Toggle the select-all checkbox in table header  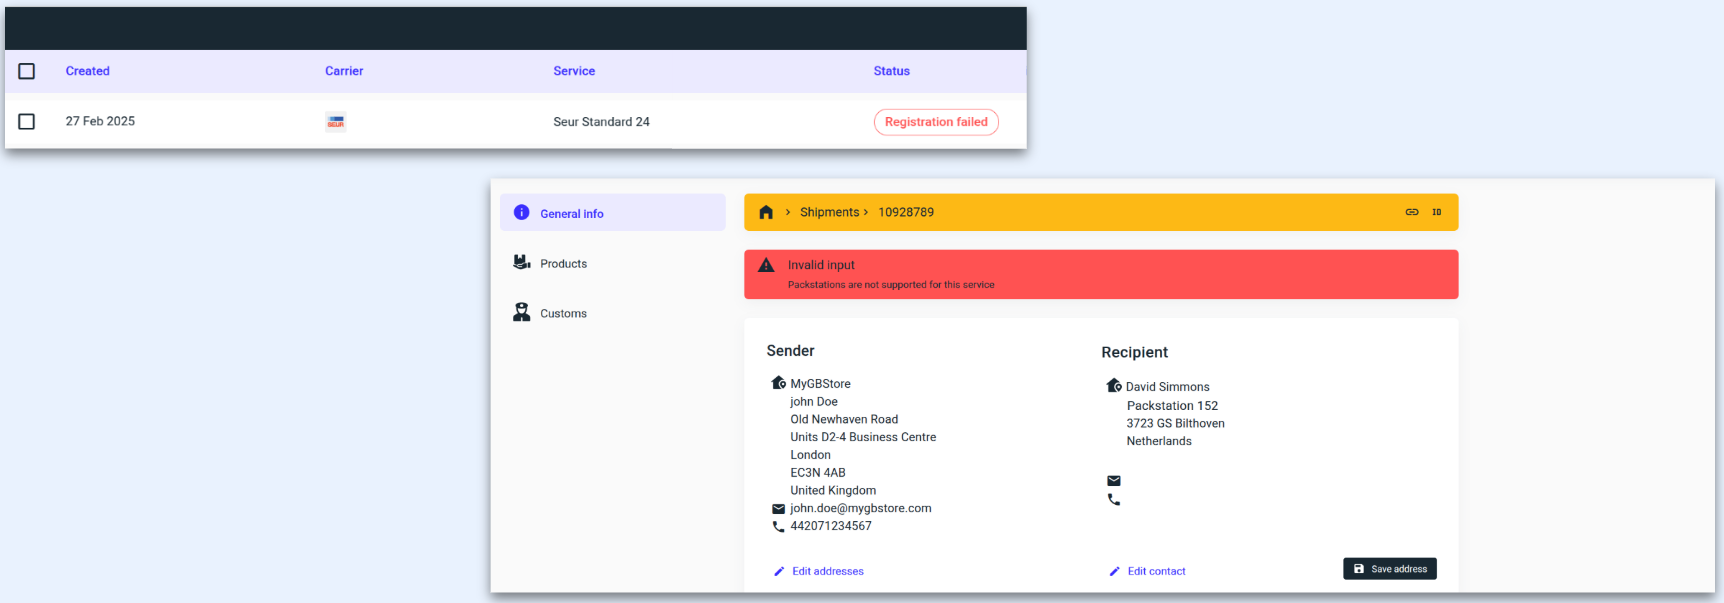[27, 71]
